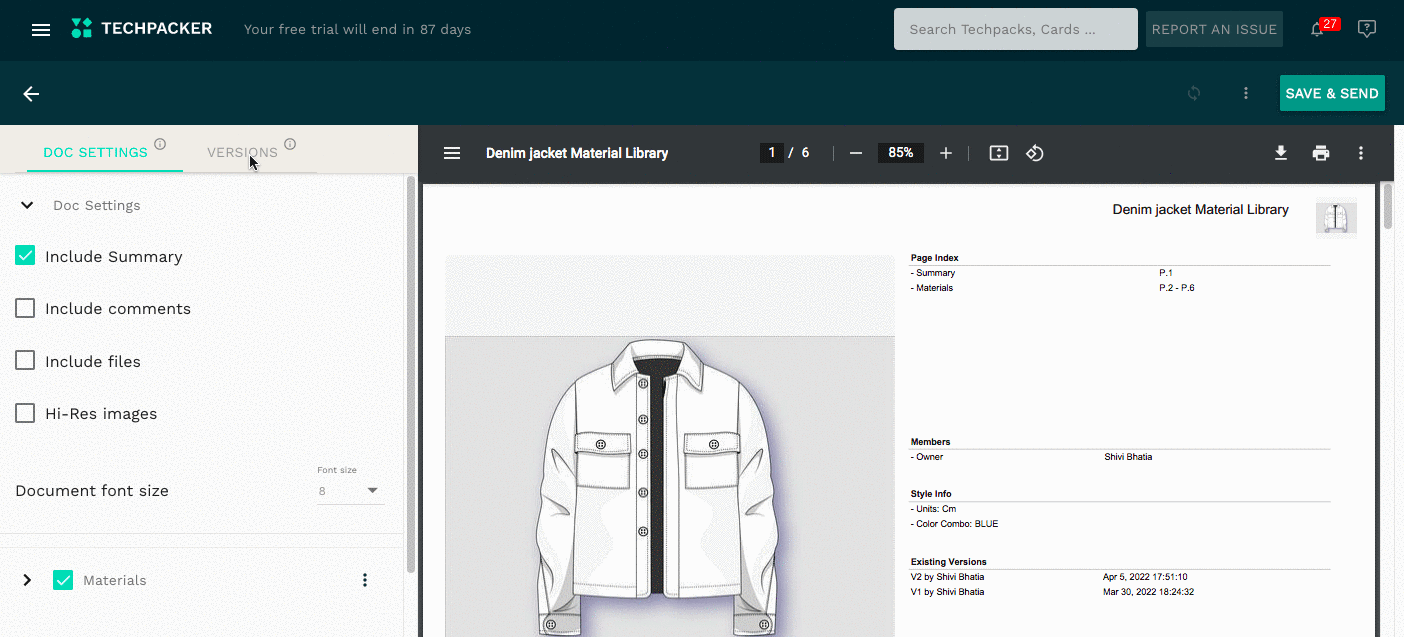Switch to the Versions tab
Screen dimensions: 1404x637
[242, 153]
